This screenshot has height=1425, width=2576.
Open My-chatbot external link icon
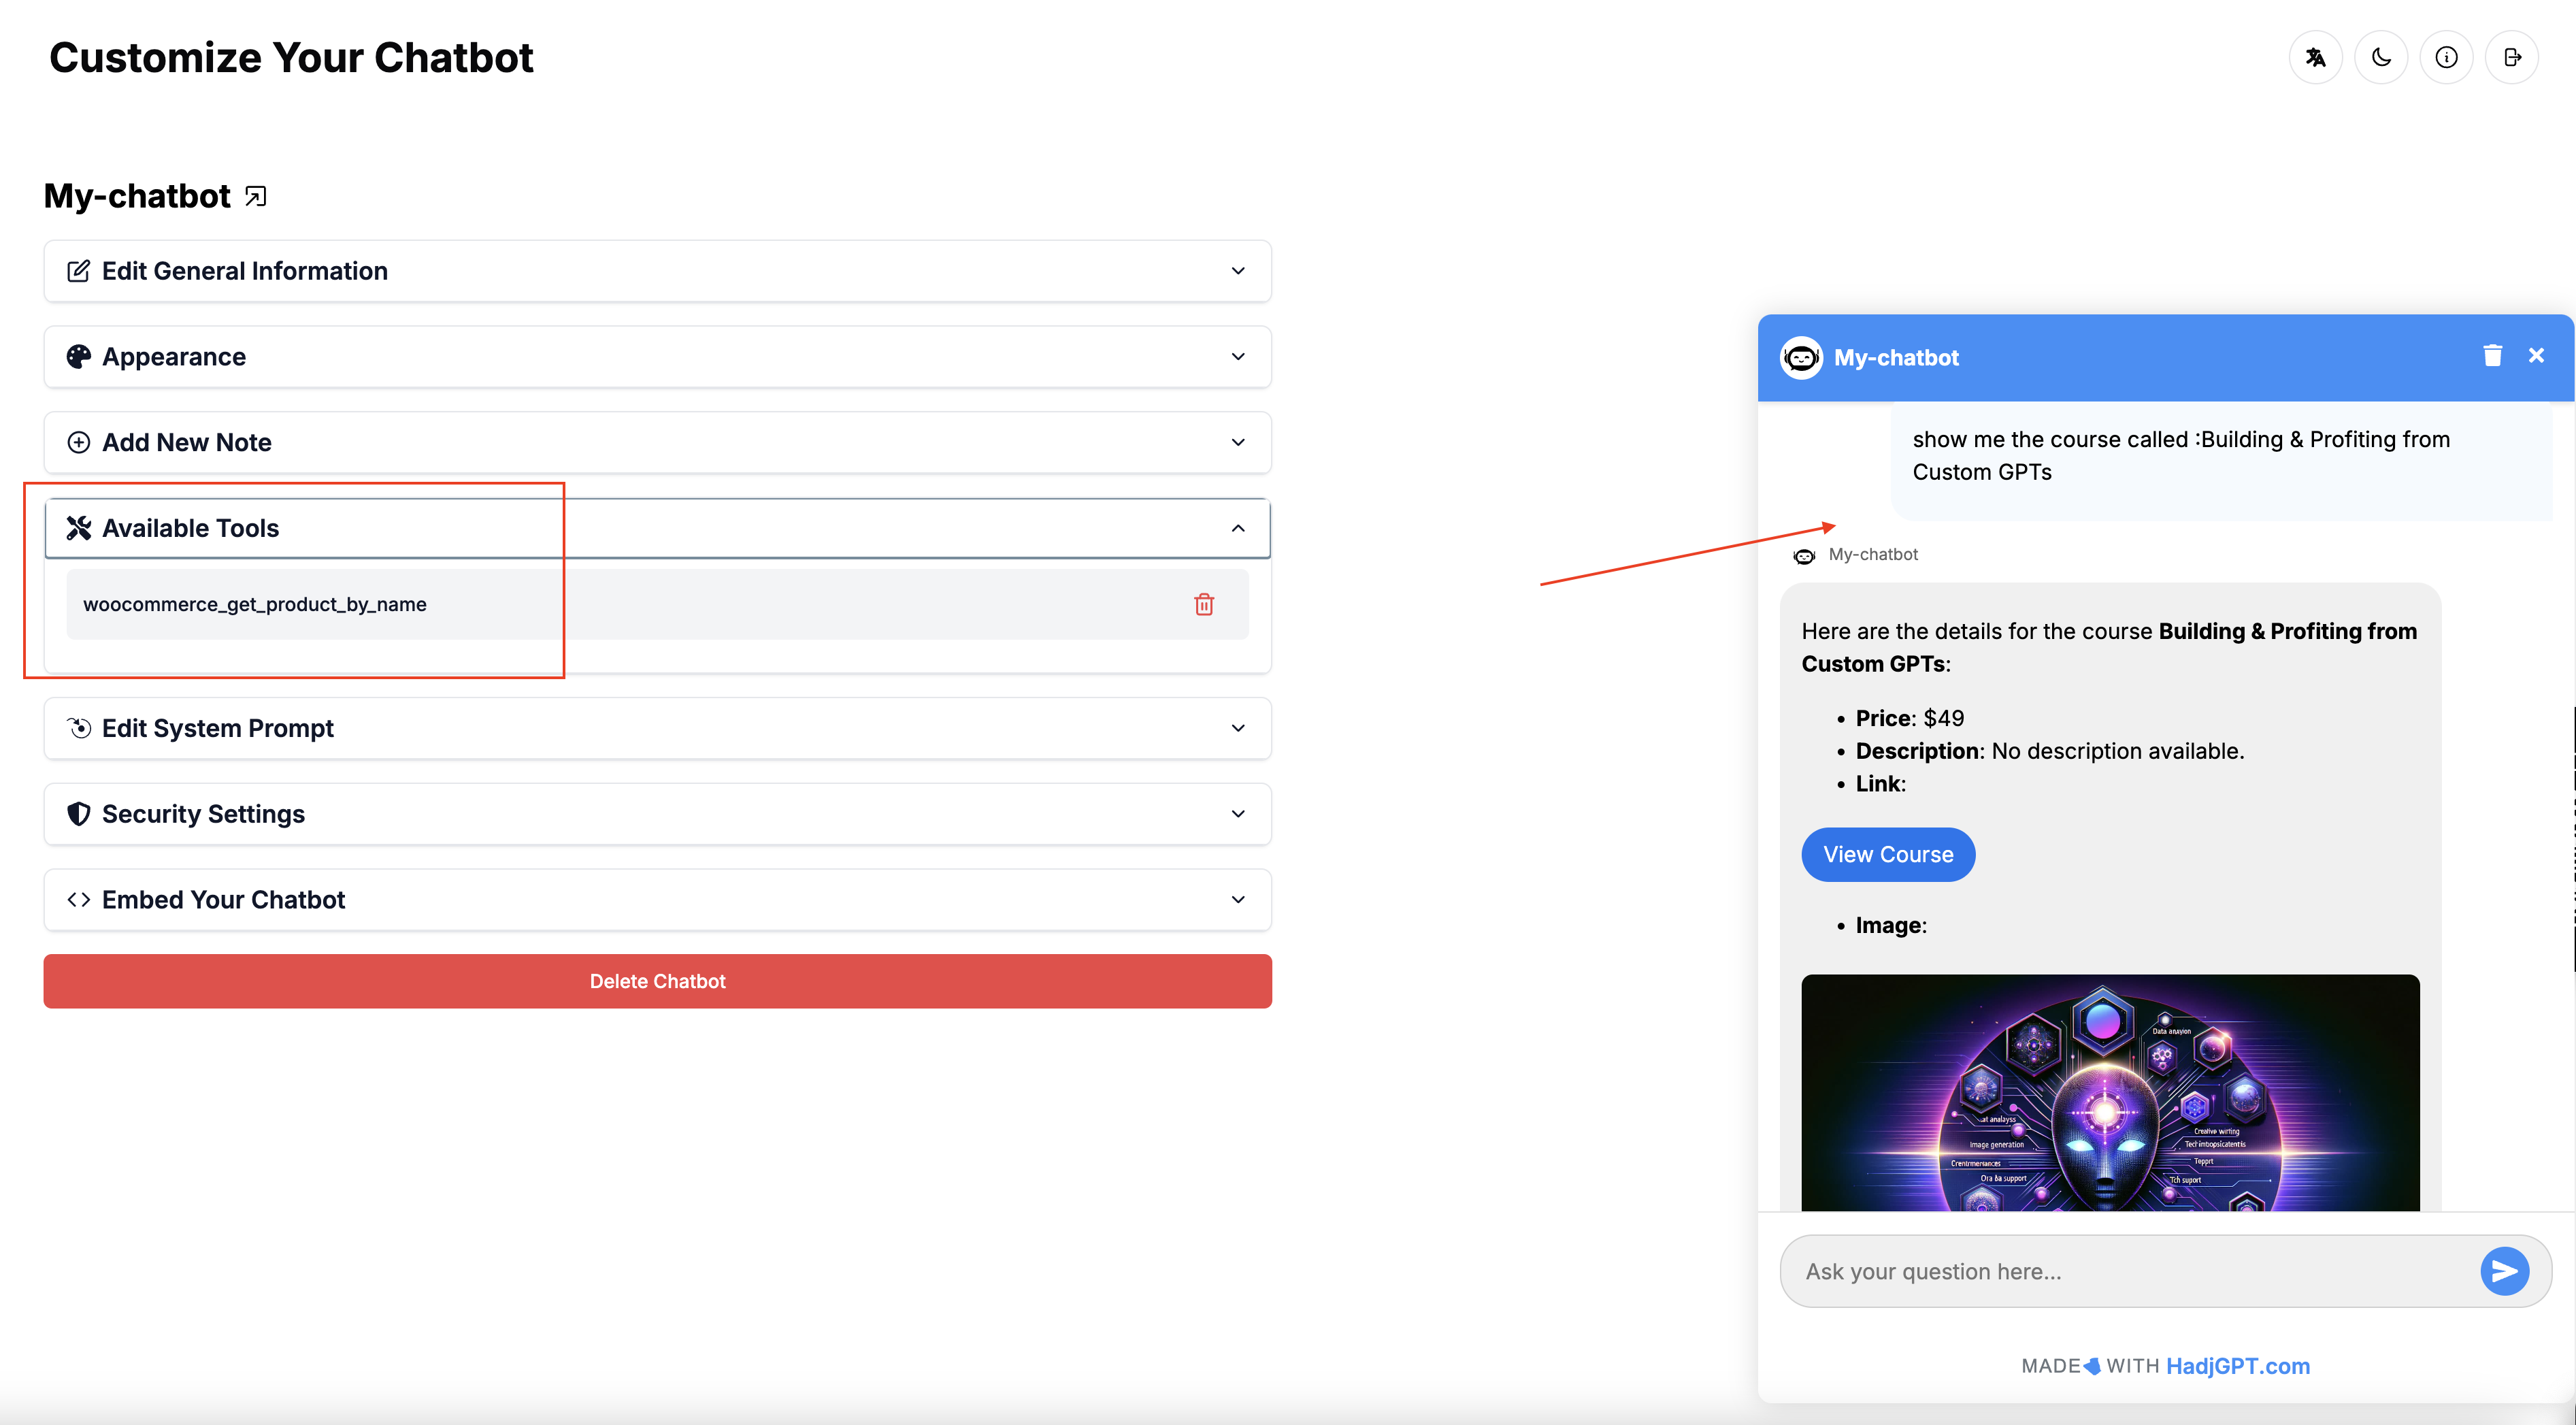point(256,196)
